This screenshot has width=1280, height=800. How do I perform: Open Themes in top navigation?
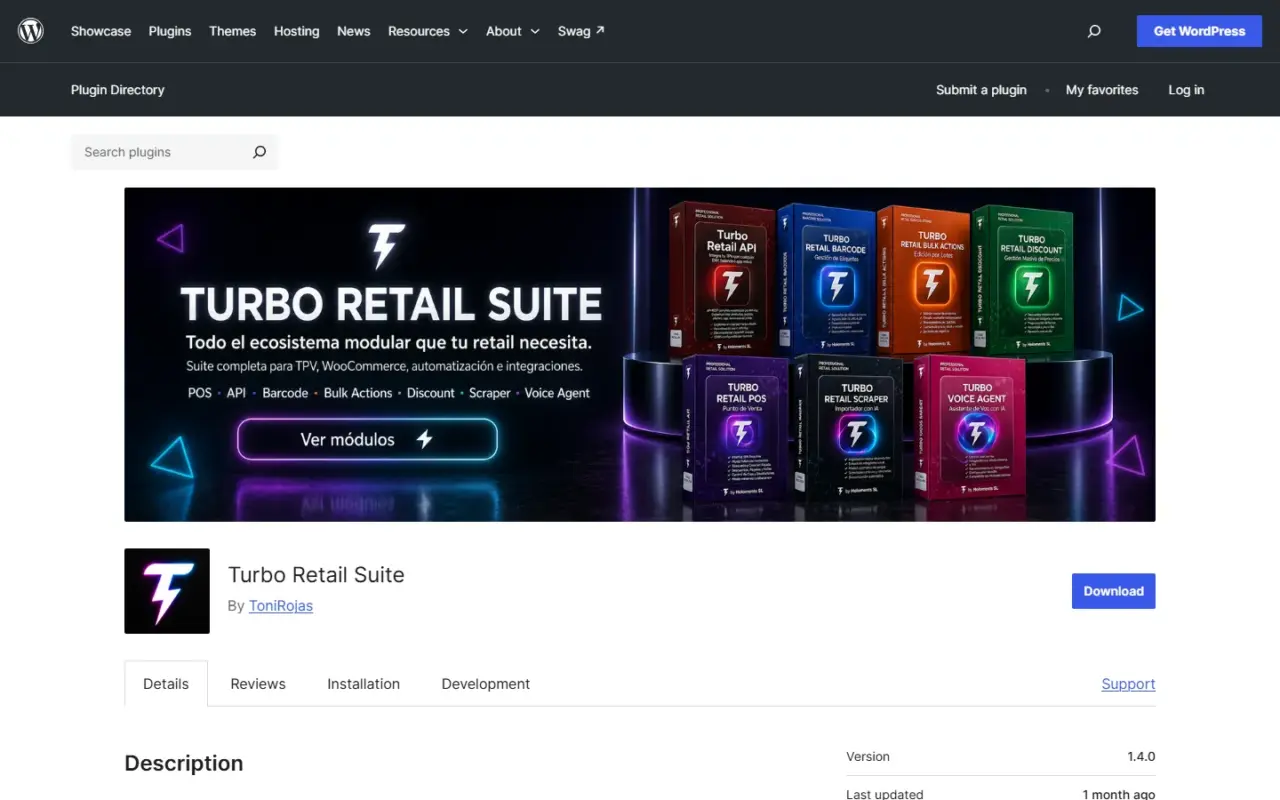click(x=233, y=31)
